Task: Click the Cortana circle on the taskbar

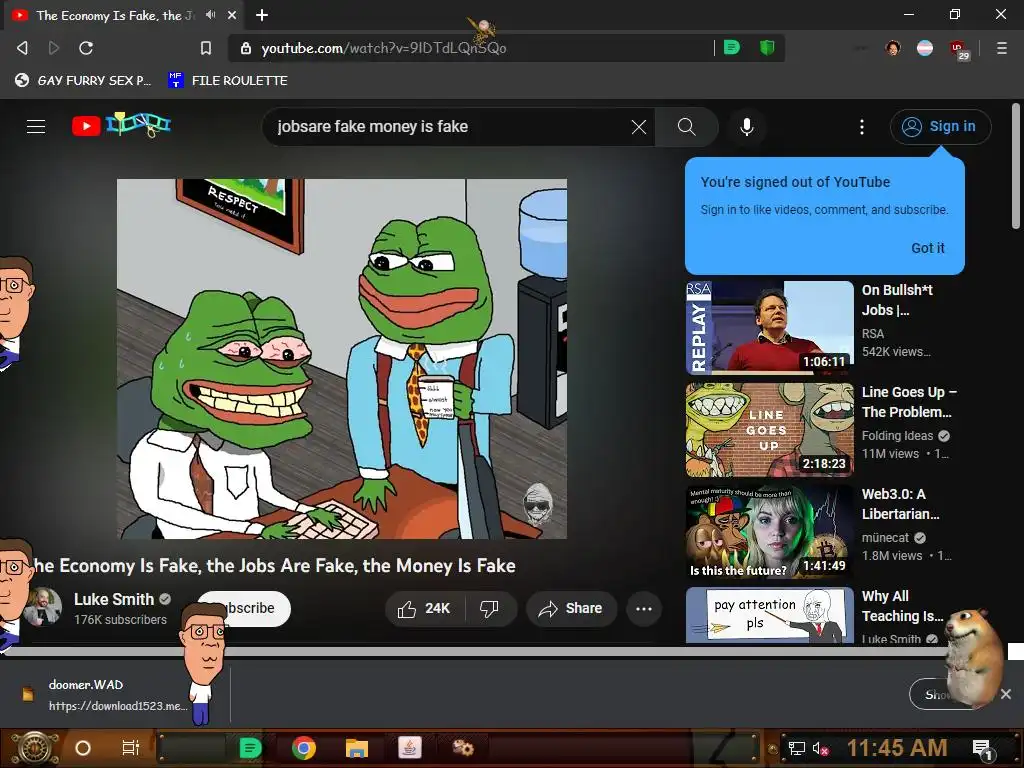Action: pyautogui.click(x=83, y=748)
